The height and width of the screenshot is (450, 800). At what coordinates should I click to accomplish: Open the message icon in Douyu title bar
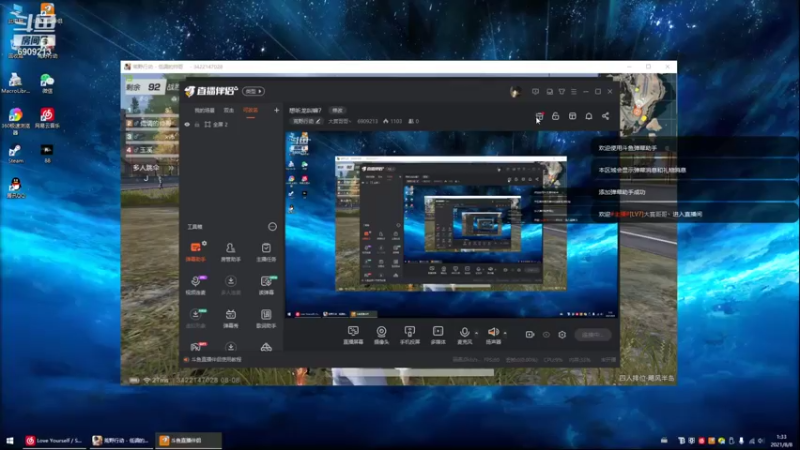pyautogui.click(x=535, y=92)
